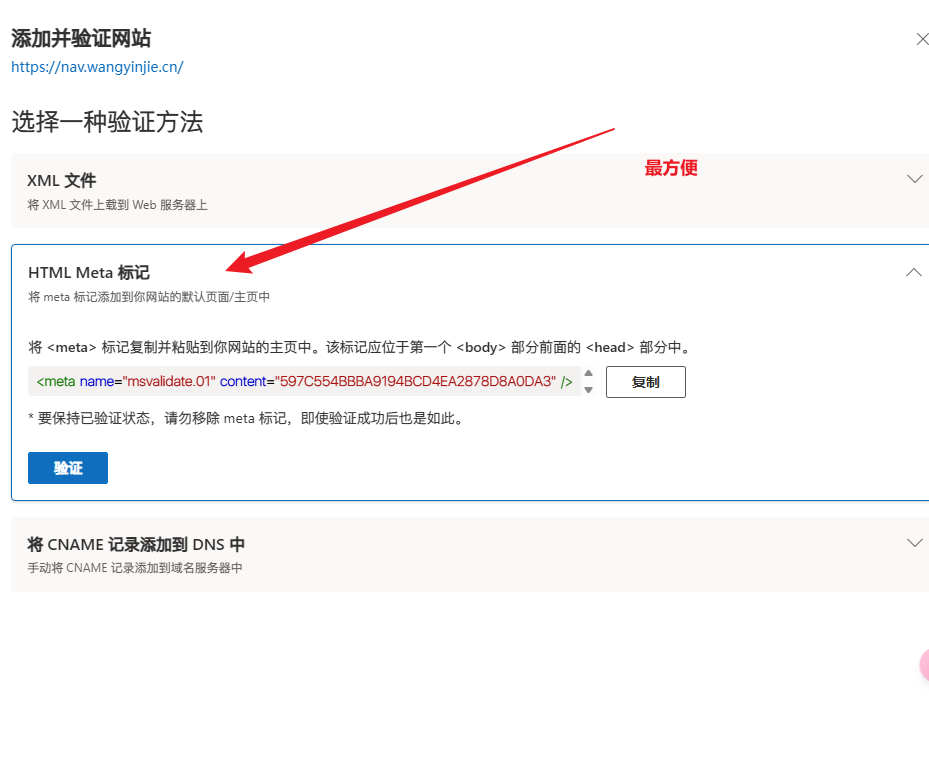Click the down chevron beside XML 文件
Screen dimensions: 929x783
(x=914, y=179)
